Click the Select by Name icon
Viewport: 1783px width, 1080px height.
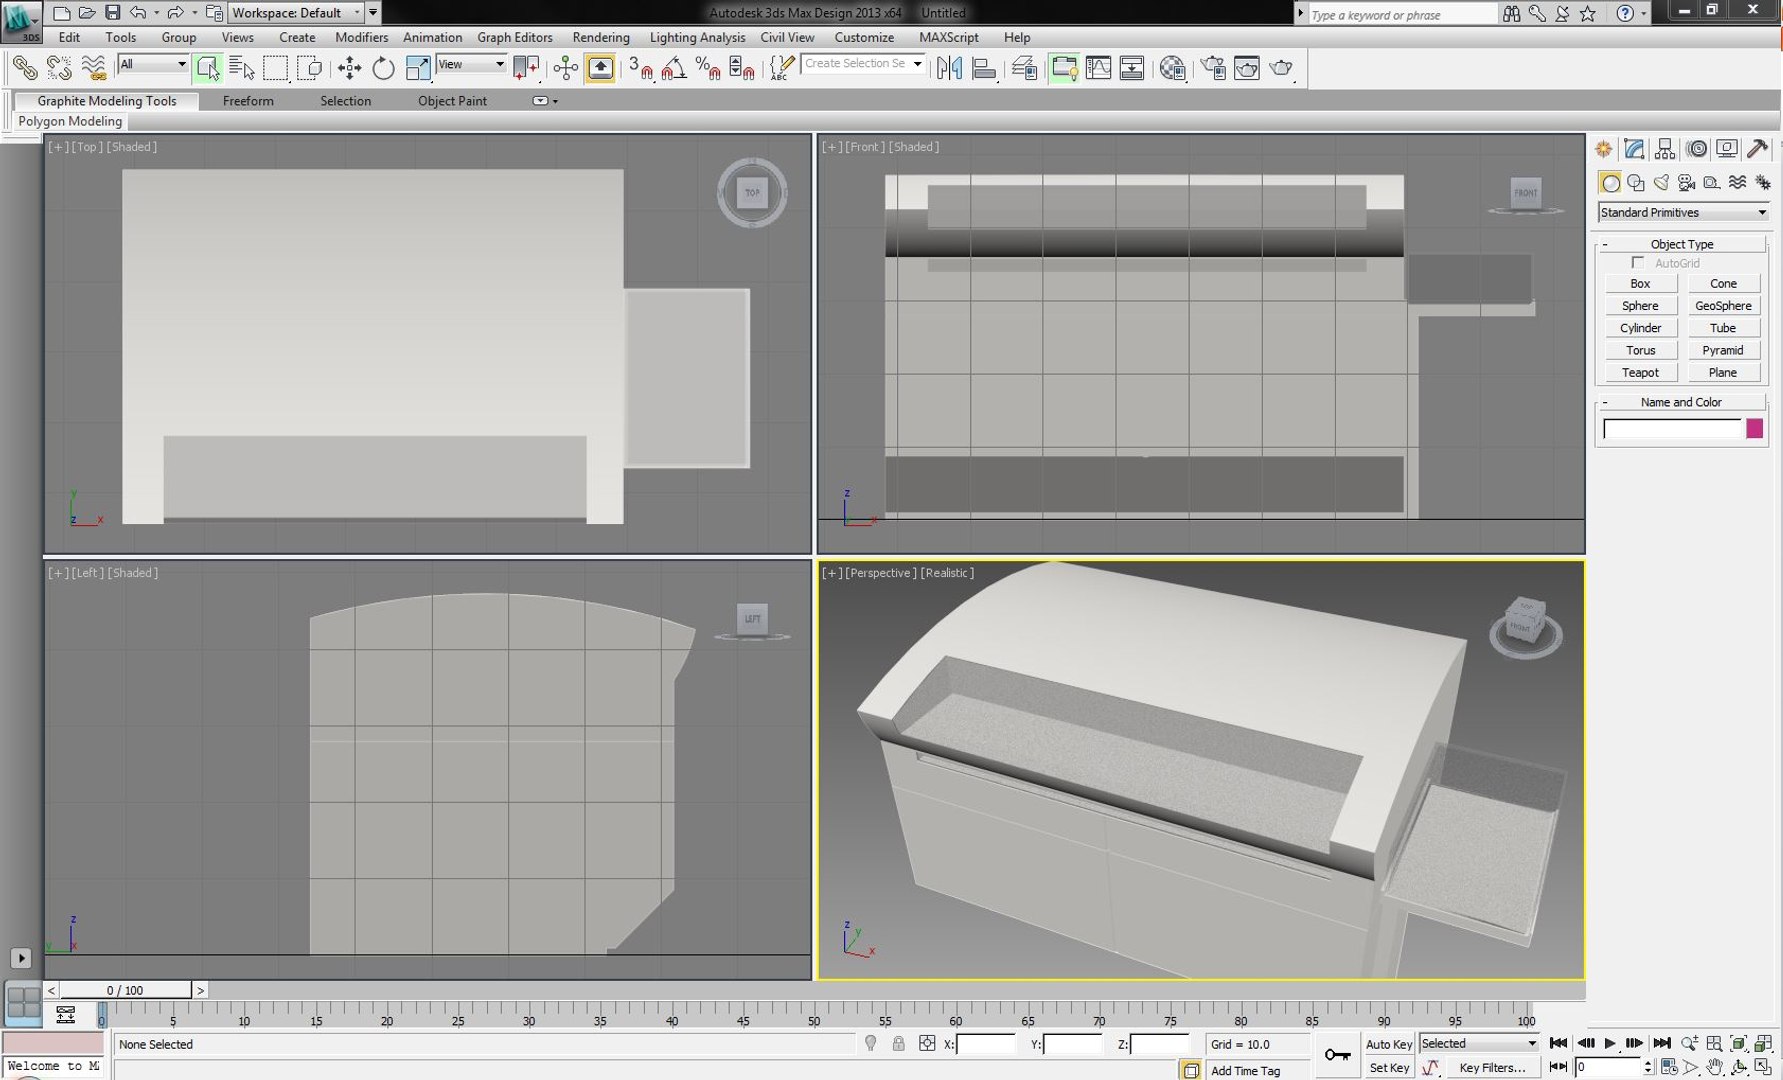241,68
